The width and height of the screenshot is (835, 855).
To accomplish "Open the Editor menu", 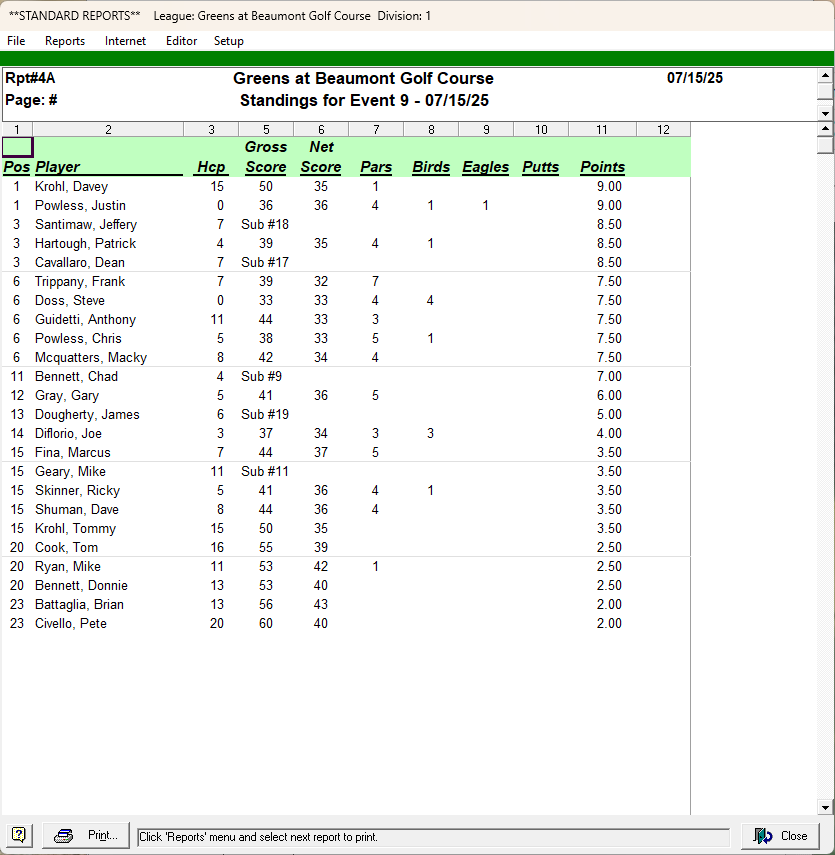I will click(x=181, y=41).
